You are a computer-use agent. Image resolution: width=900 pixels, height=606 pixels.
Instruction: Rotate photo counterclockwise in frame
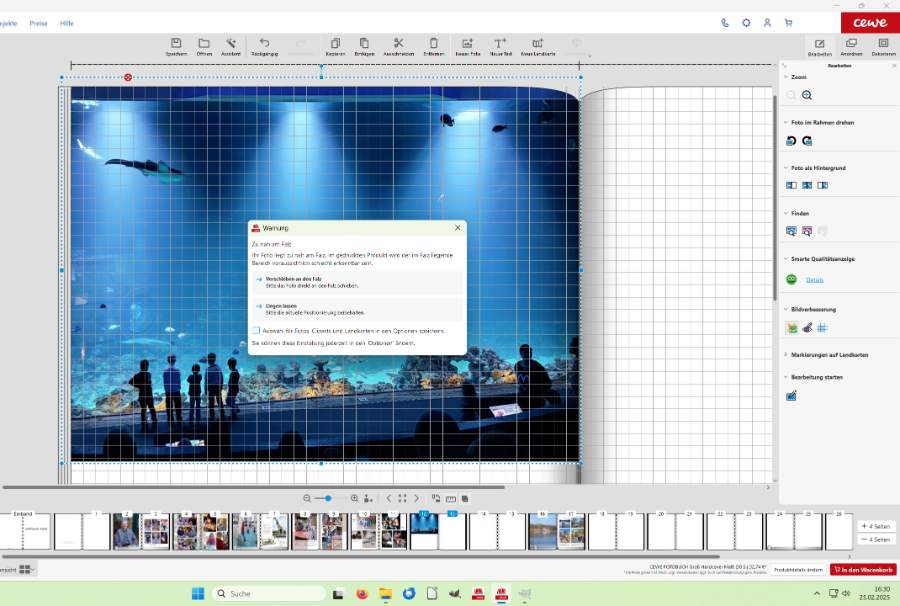click(791, 141)
